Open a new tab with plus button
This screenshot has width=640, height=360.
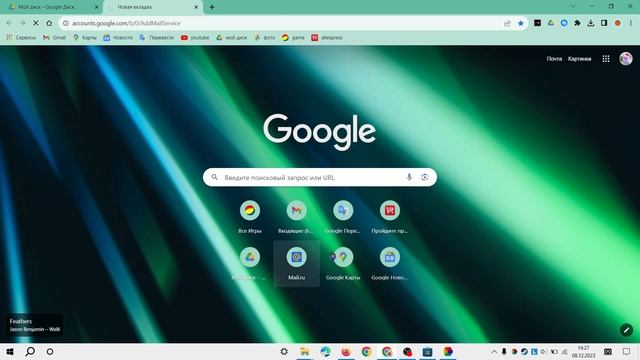coord(212,7)
